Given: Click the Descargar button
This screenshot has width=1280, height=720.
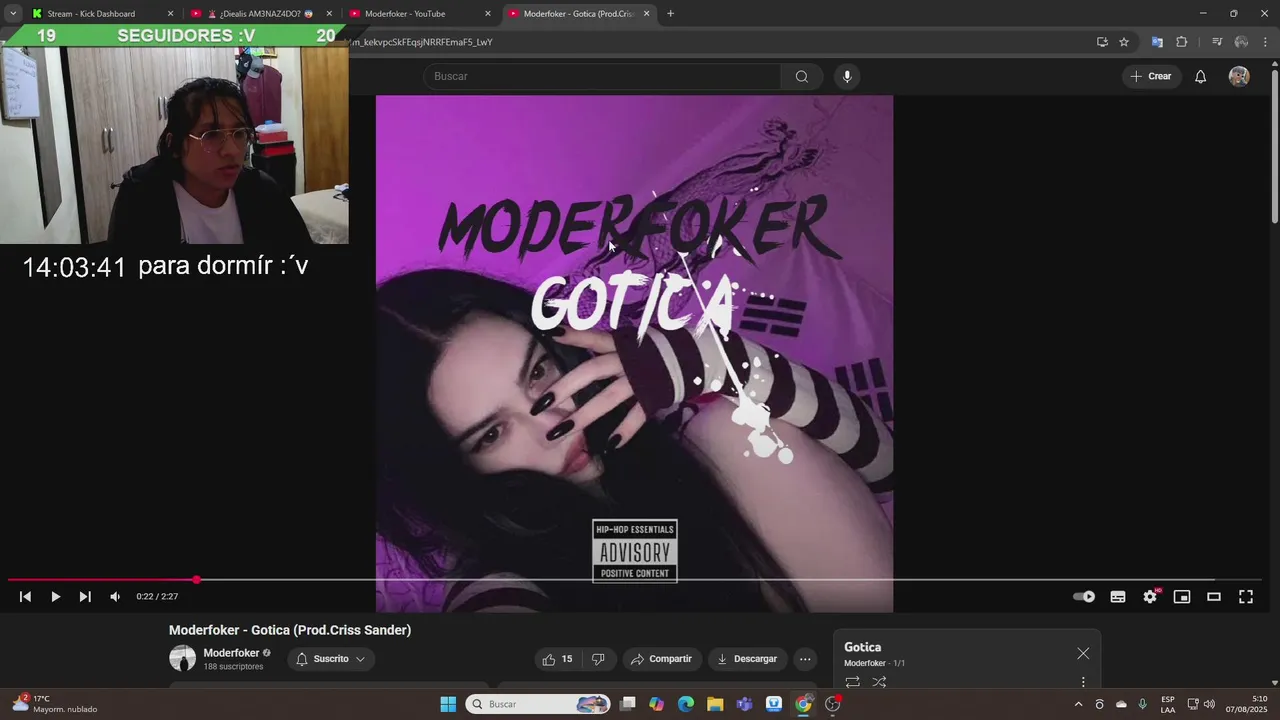Looking at the screenshot, I should point(747,659).
